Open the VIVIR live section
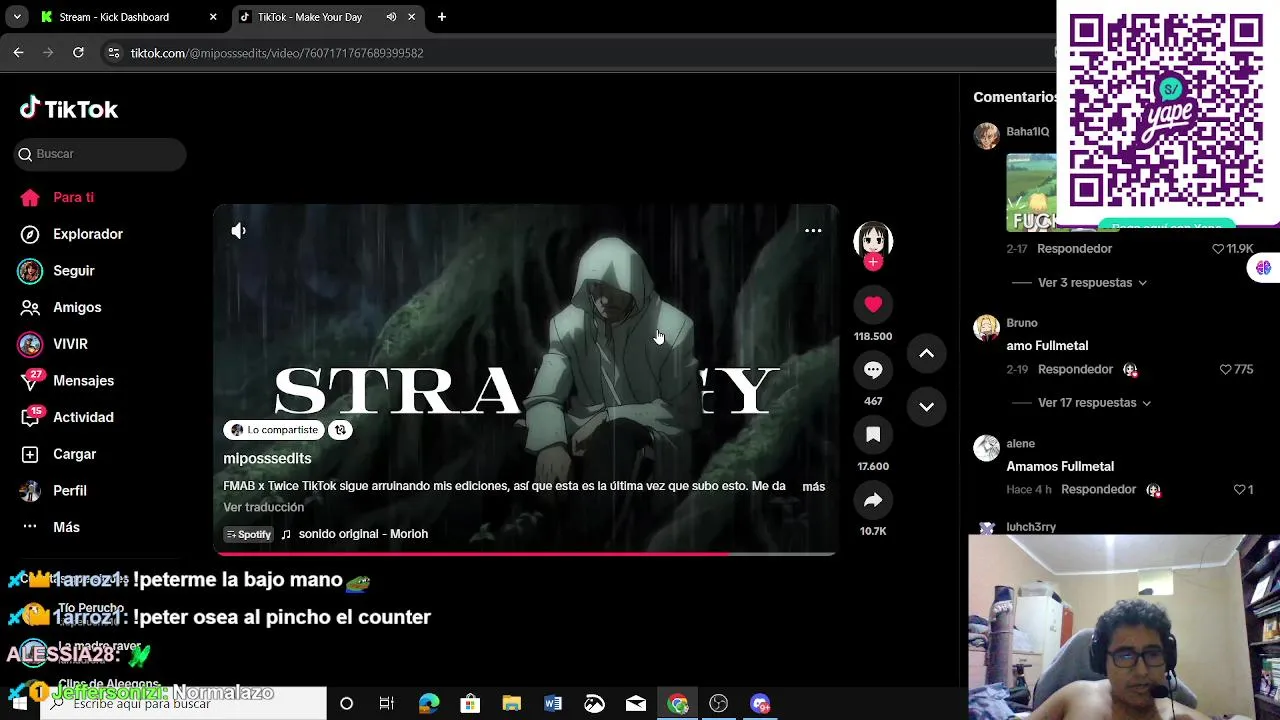 click(x=53, y=344)
